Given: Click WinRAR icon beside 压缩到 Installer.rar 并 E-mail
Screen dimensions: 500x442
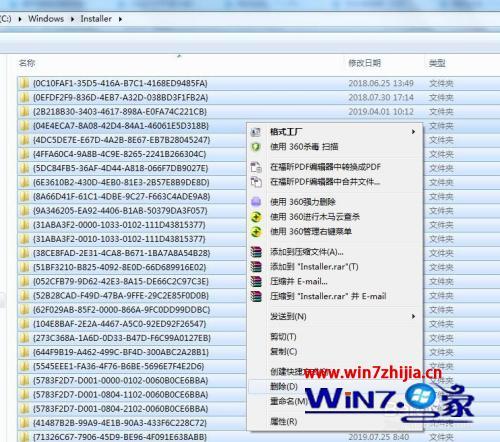Looking at the screenshot, I should tap(256, 296).
